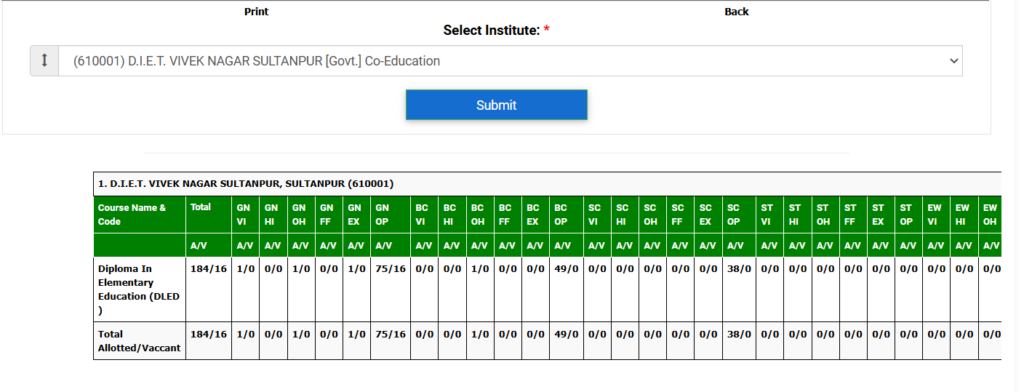Click the Print link
This screenshot has height=392, width=1024.
pyautogui.click(x=256, y=12)
